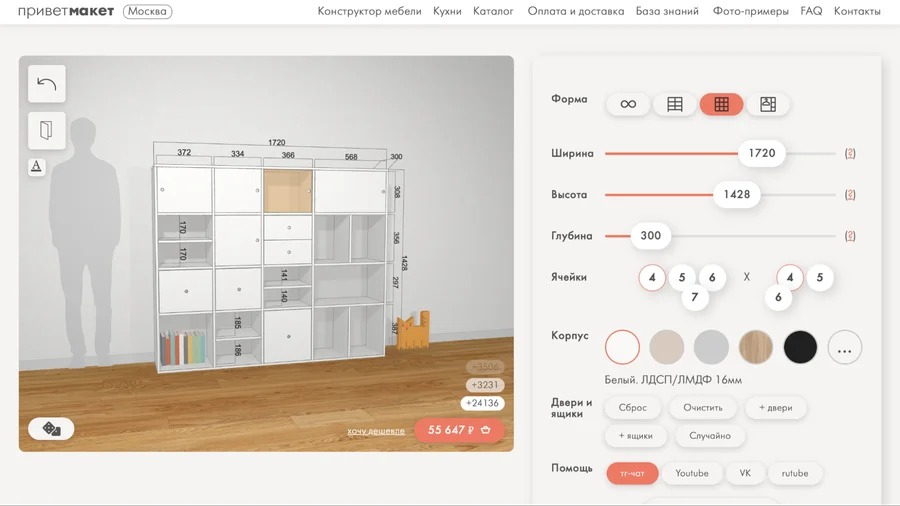
Task: Toggle the door open view icon
Action: click(x=46, y=130)
